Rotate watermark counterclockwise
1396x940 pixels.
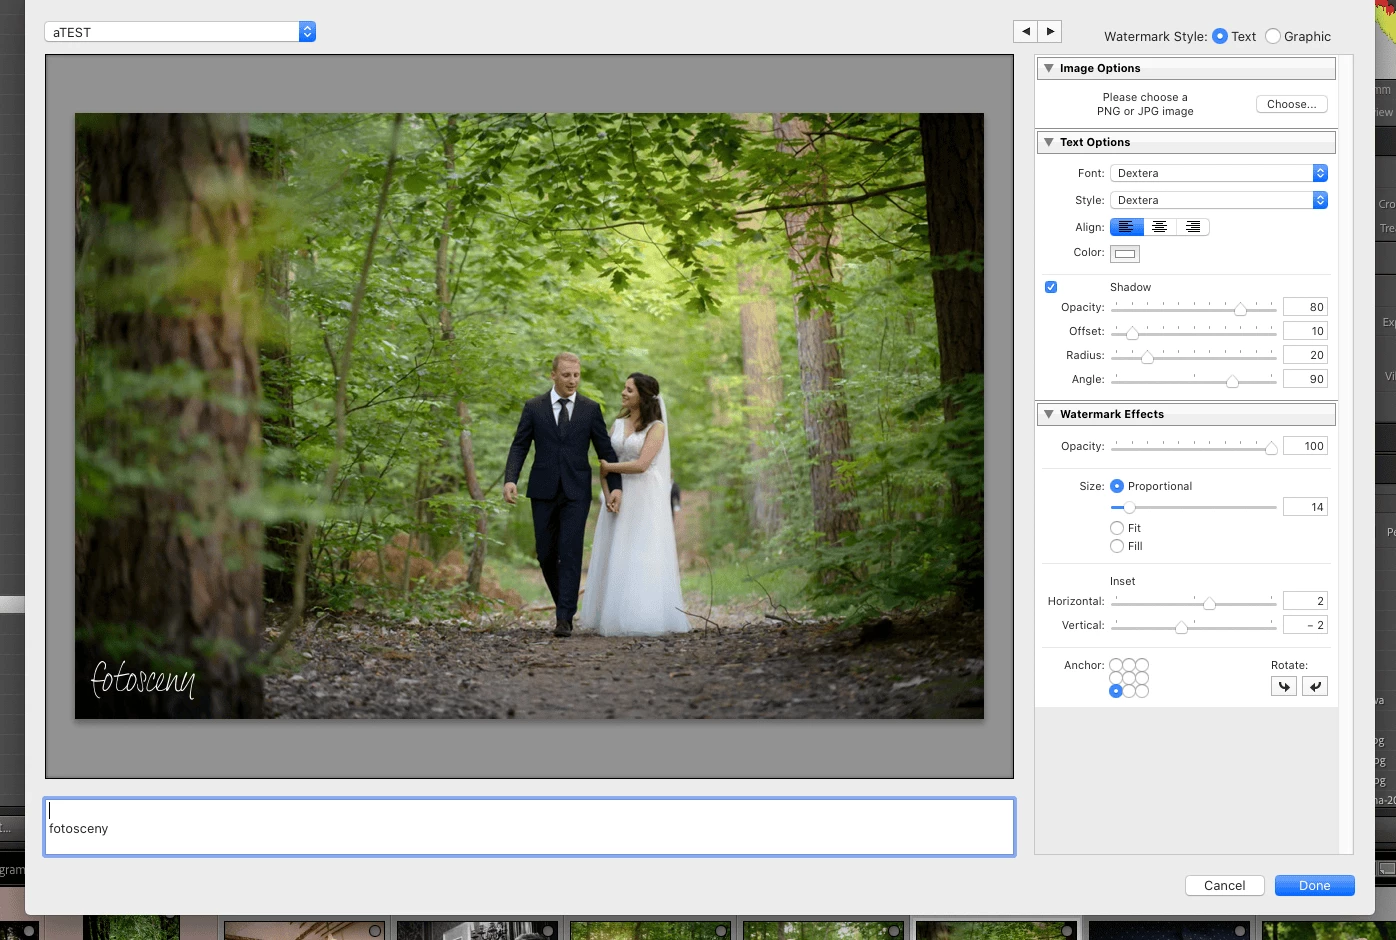tap(1284, 686)
